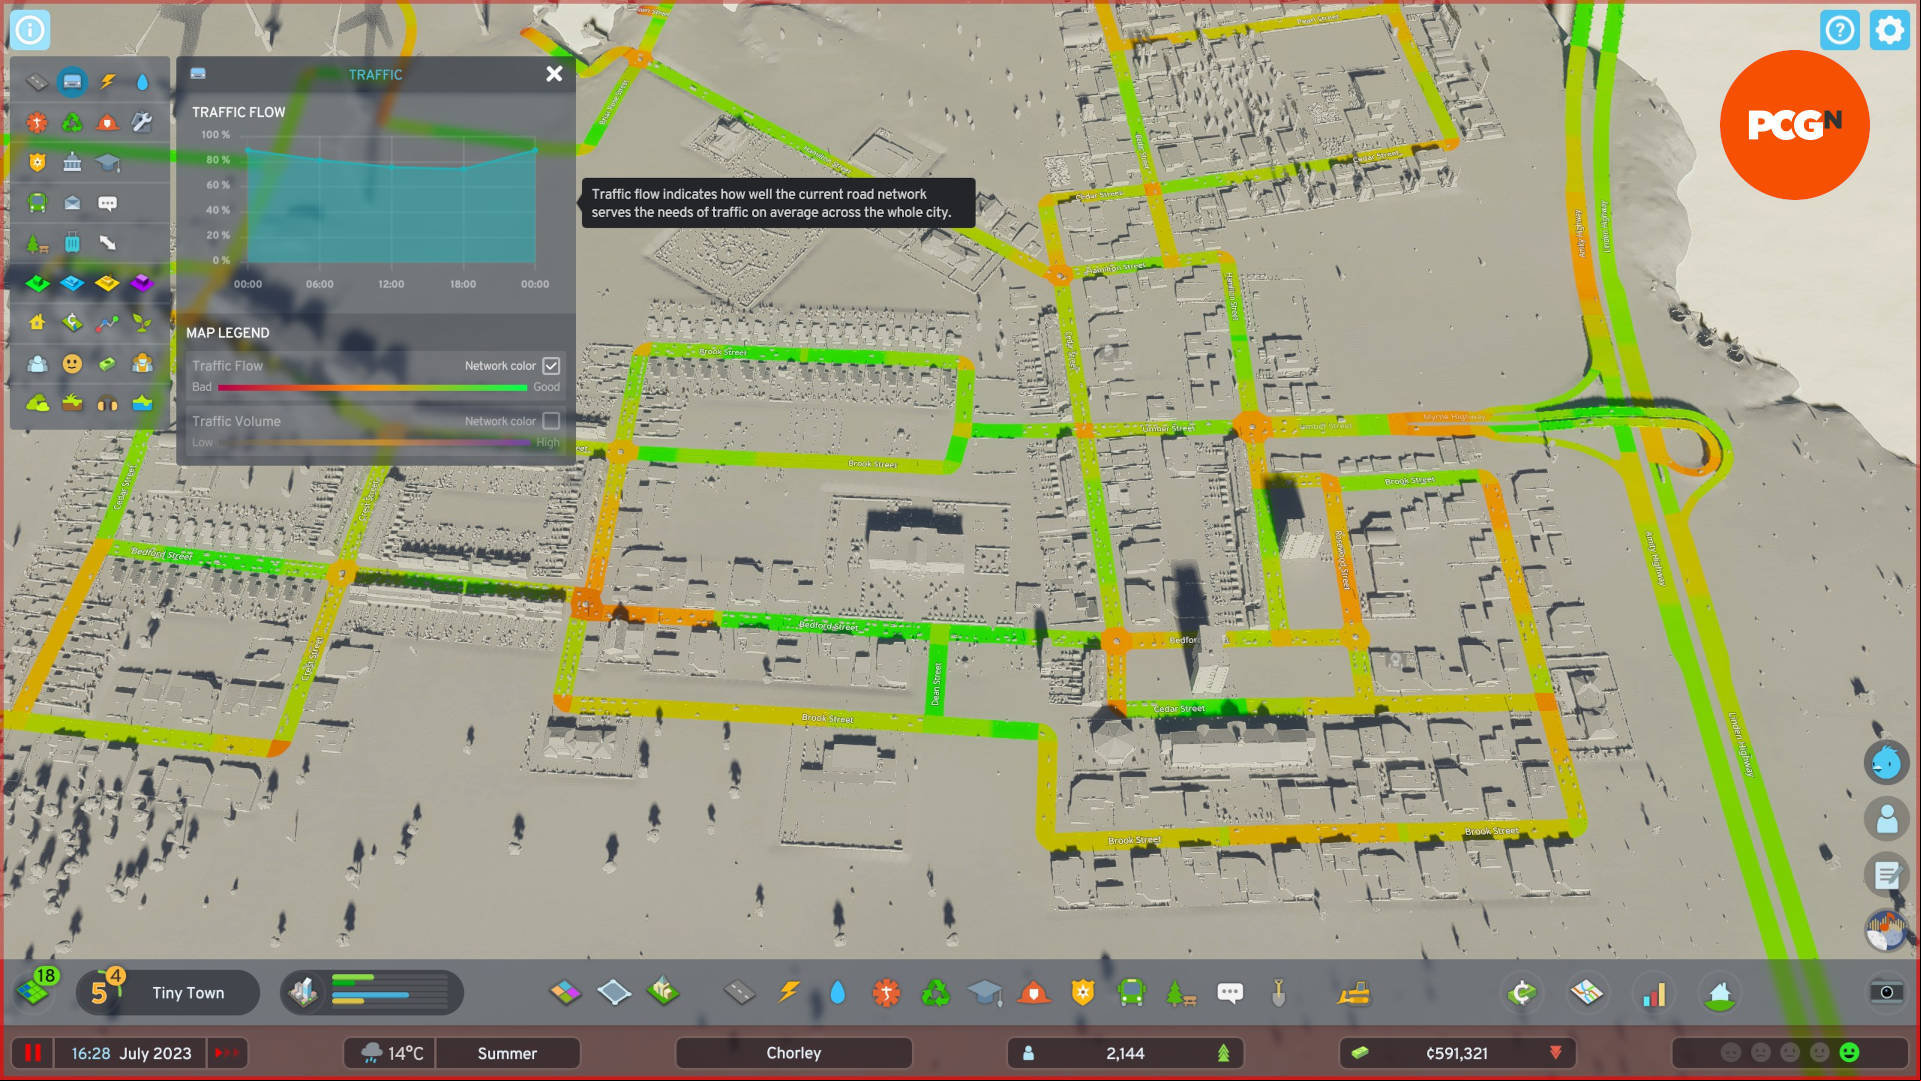This screenshot has width=1921, height=1081.
Task: Open the ground pollution info view
Action: click(72, 403)
